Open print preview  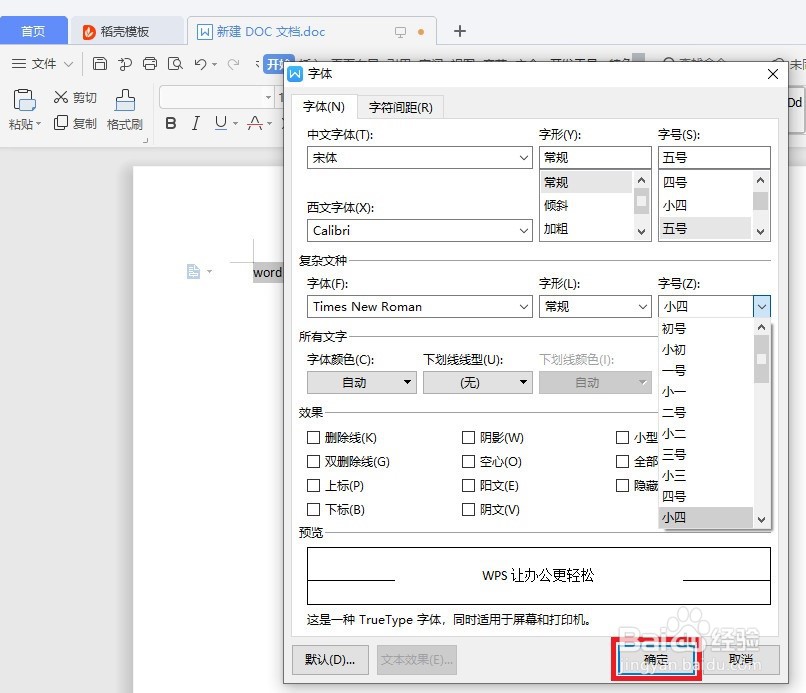pyautogui.click(x=176, y=62)
